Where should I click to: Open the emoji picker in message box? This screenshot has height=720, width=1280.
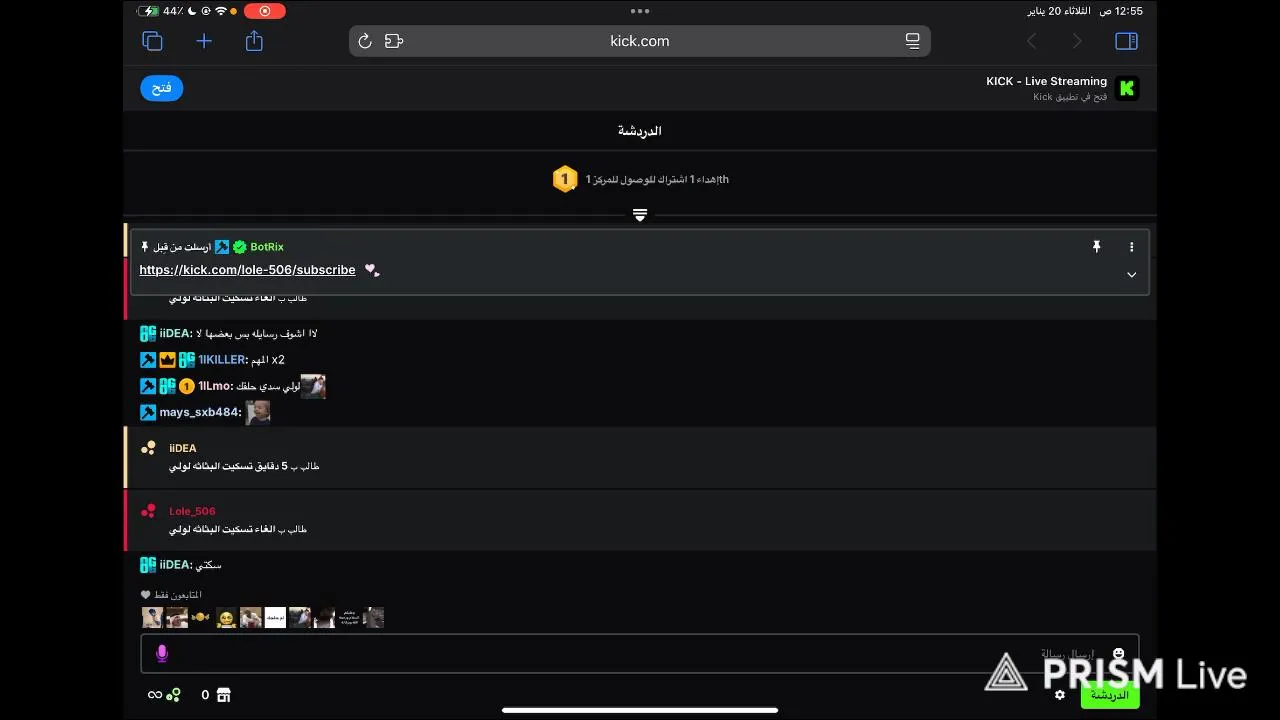[1118, 654]
